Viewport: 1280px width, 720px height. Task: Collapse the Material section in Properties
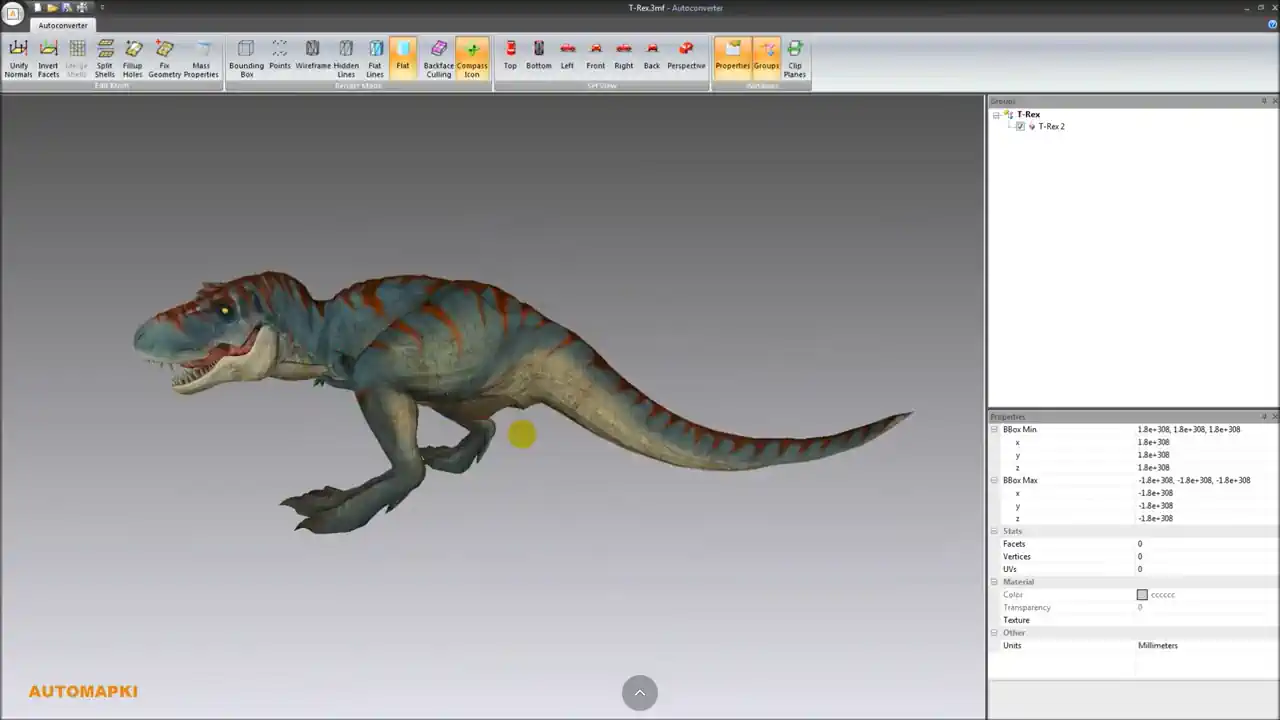tap(995, 582)
